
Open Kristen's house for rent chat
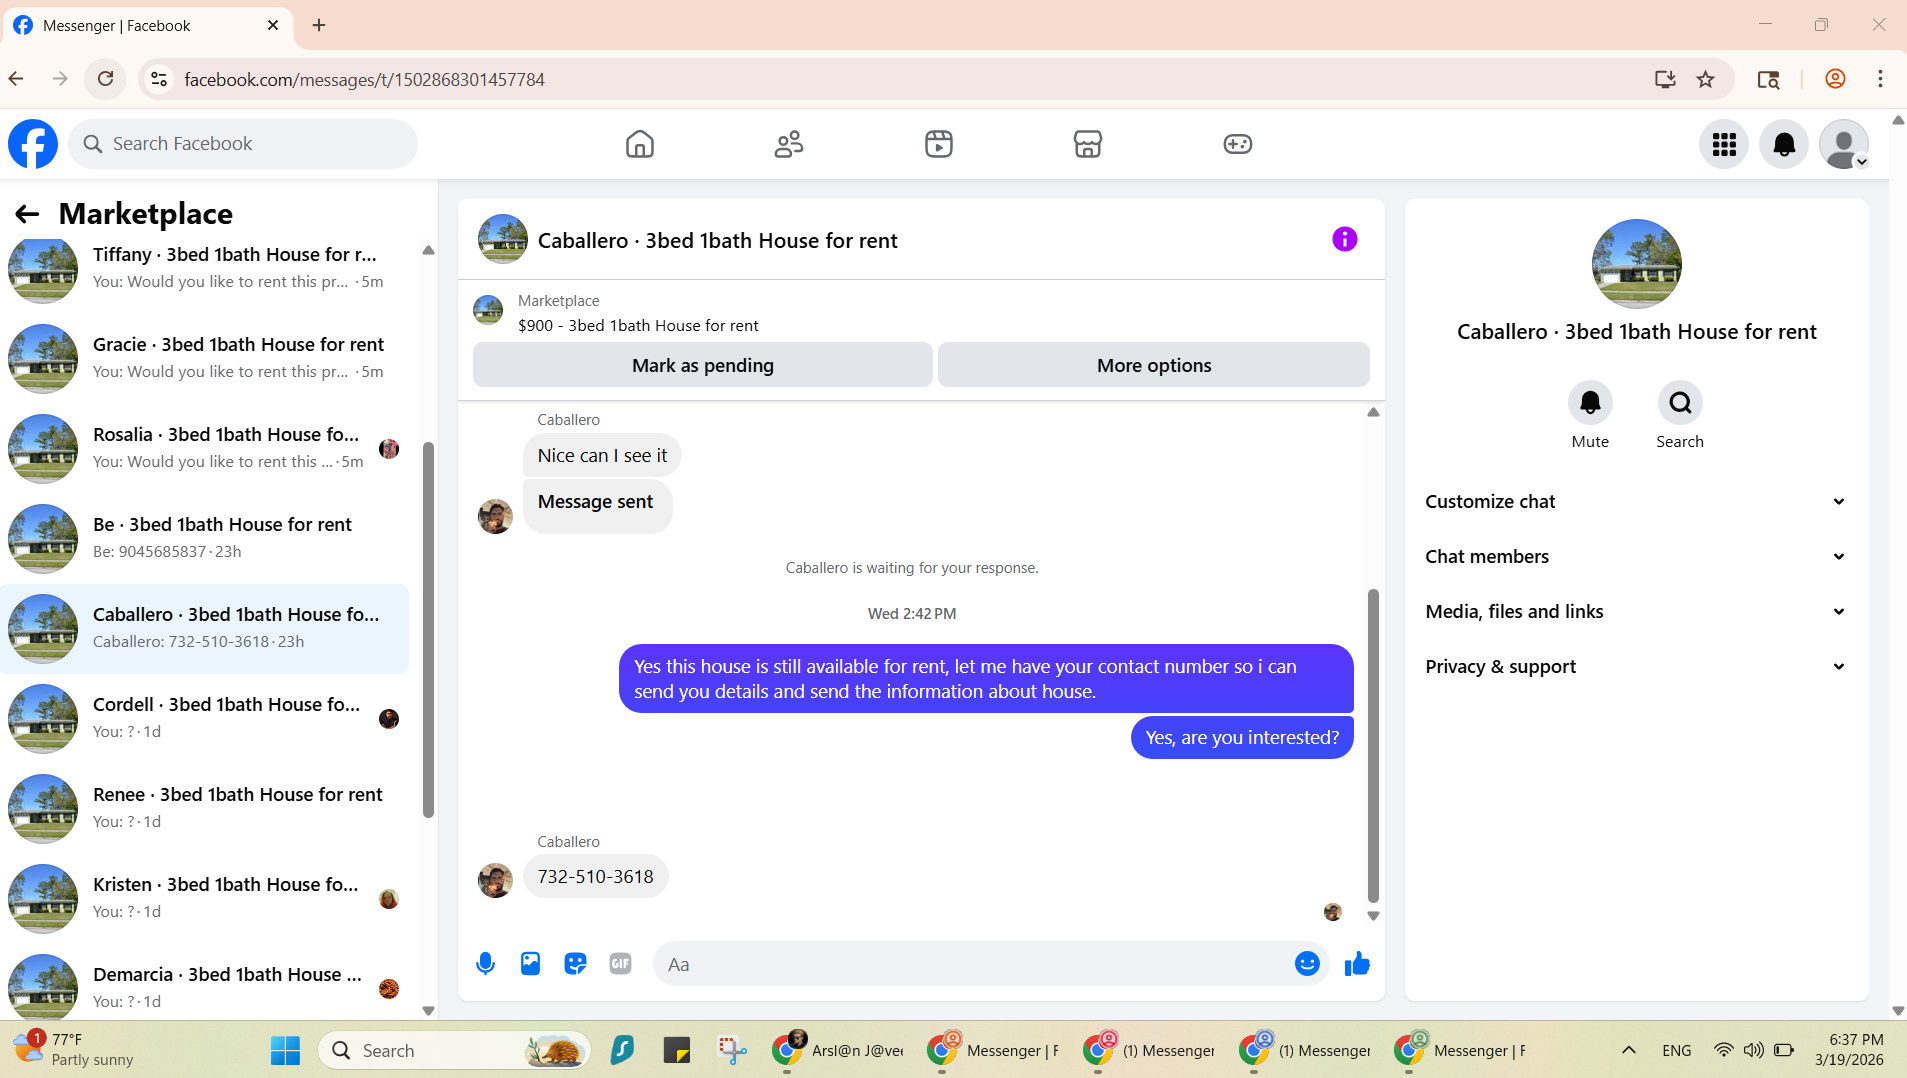[205, 898]
